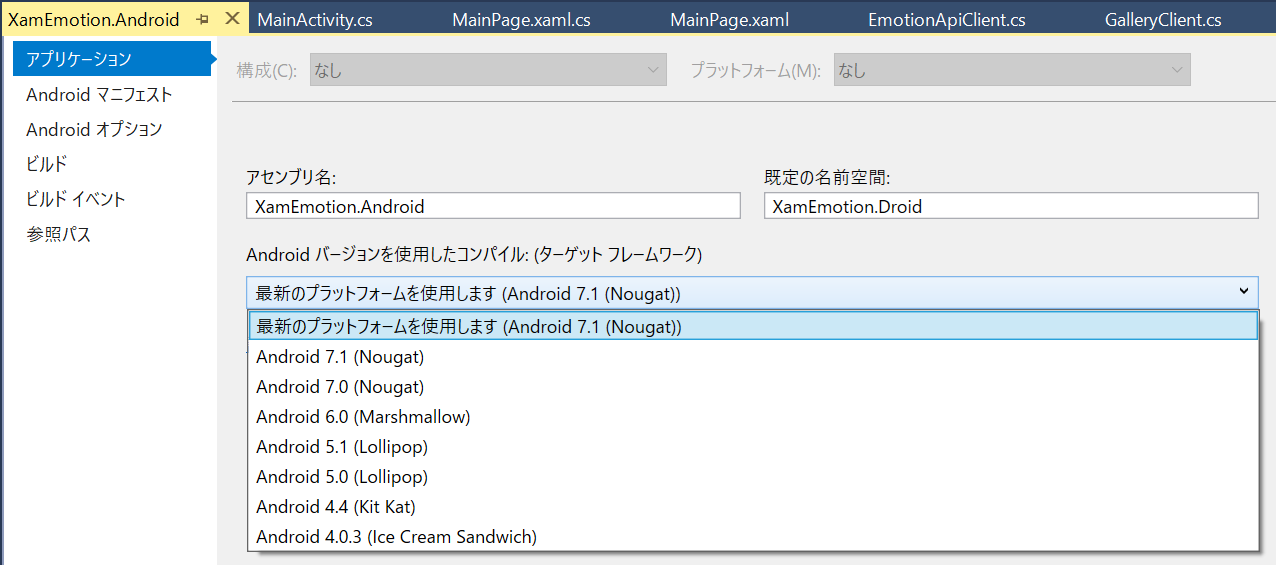Open the プラットフォーム dropdown
The image size is (1276, 565).
click(1012, 70)
